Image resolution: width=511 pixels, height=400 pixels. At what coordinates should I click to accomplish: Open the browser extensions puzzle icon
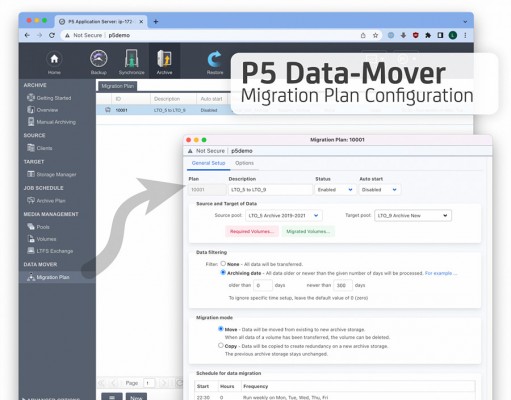click(x=428, y=35)
